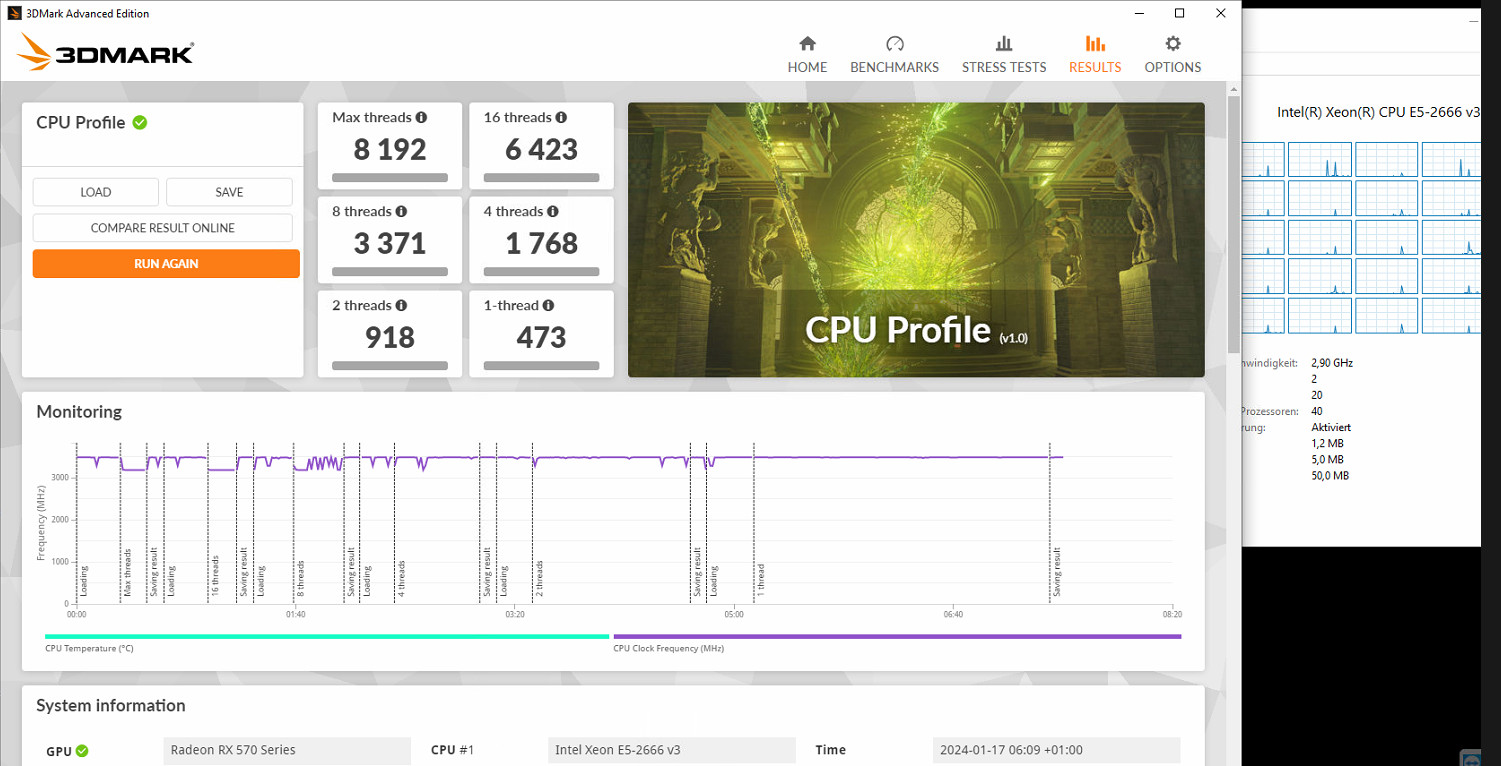Click the System information heading
This screenshot has height=766, width=1501.
coord(111,706)
